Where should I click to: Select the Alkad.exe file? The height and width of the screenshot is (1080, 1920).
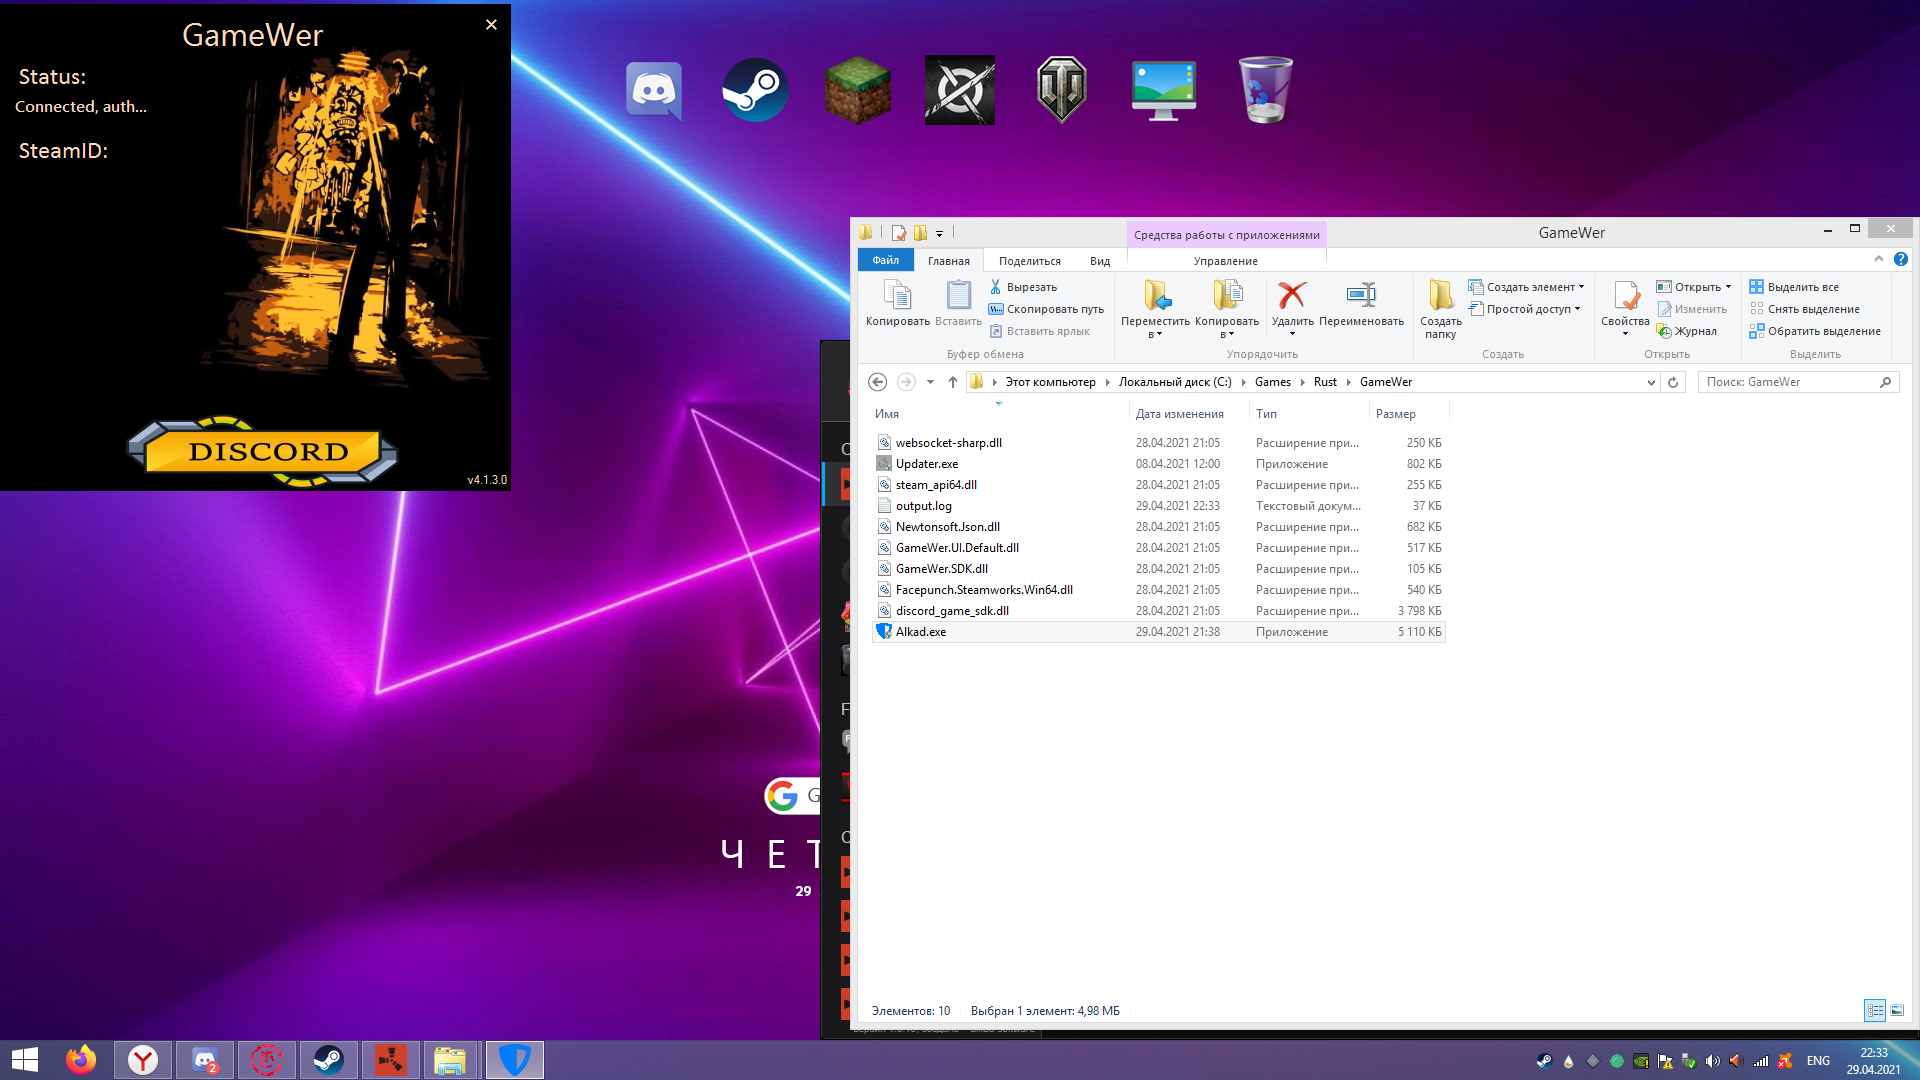click(x=1158, y=632)
